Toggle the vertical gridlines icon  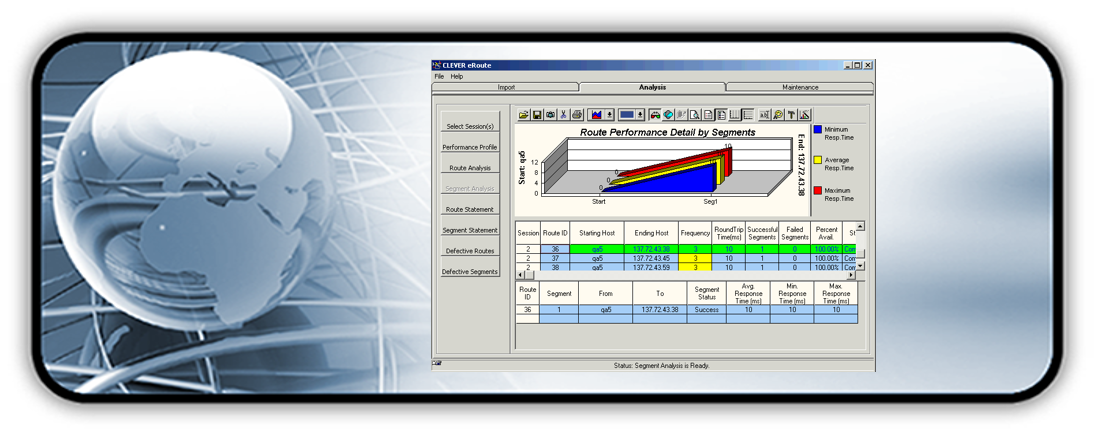click(735, 114)
